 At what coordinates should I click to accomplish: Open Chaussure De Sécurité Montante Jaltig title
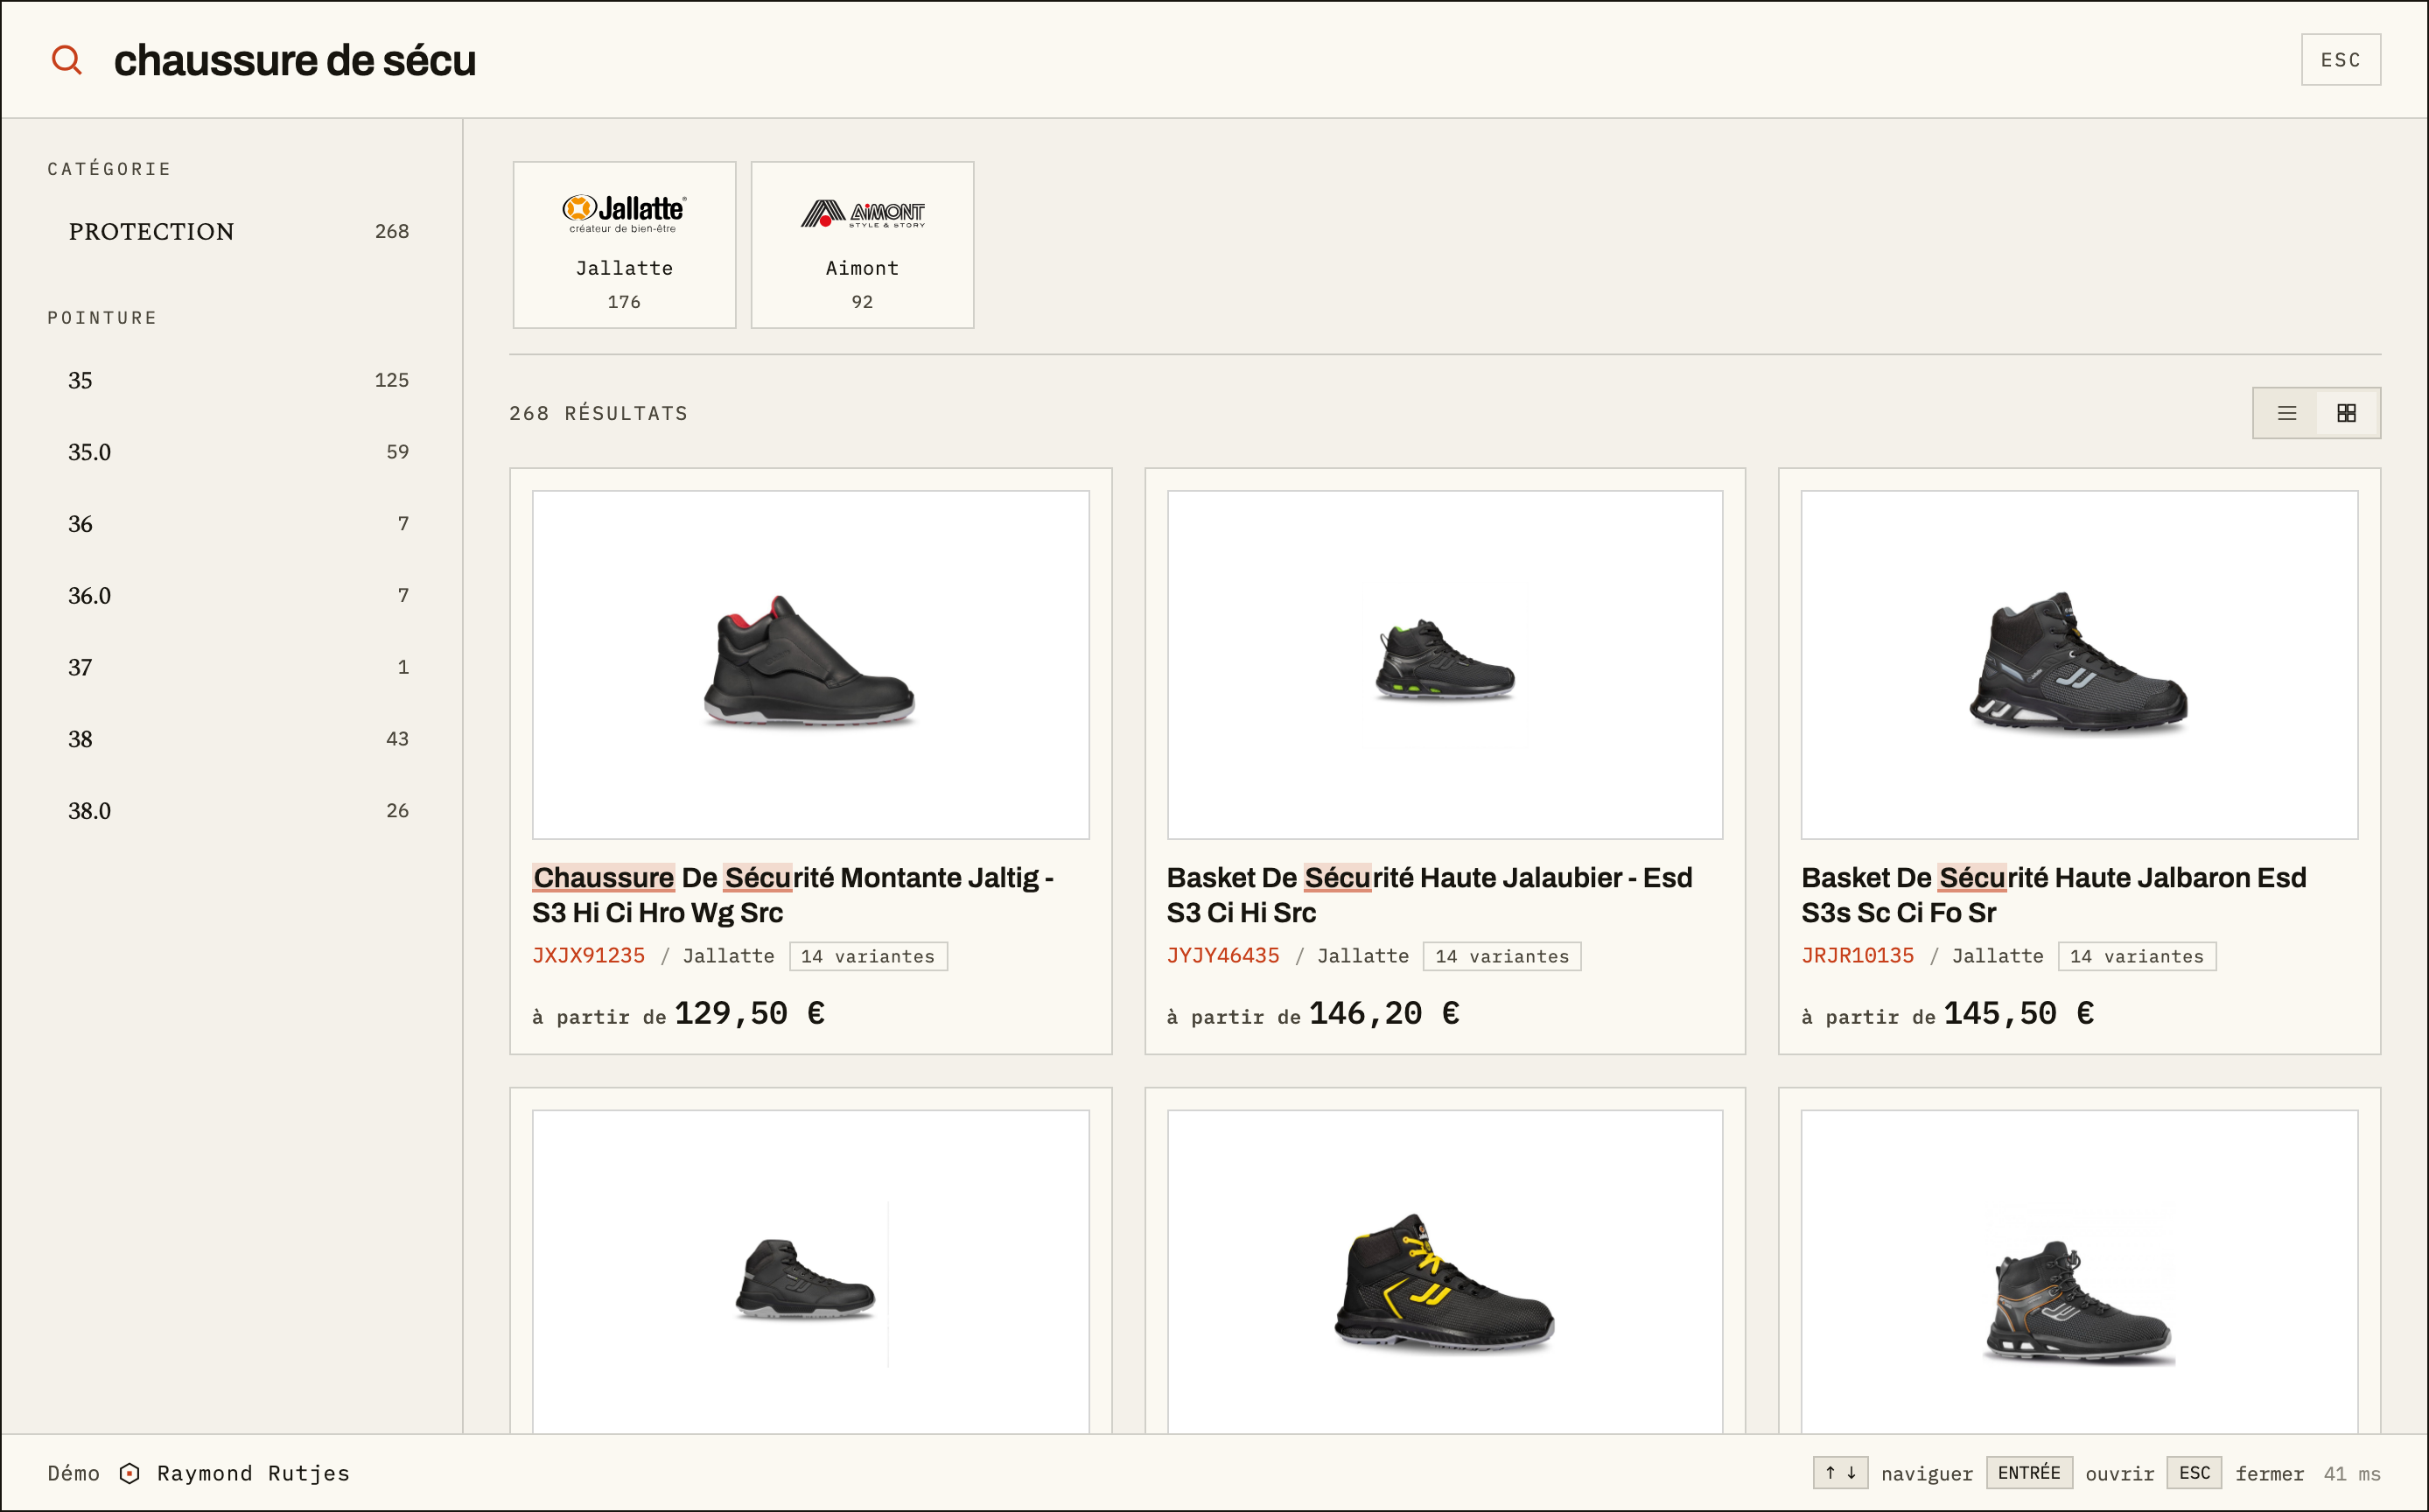[793, 895]
